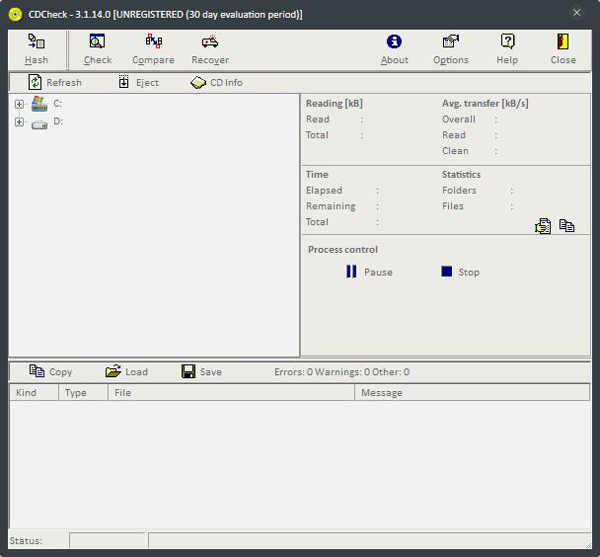Image resolution: width=600 pixels, height=557 pixels.
Task: Click the Files statistics label
Action: click(453, 206)
